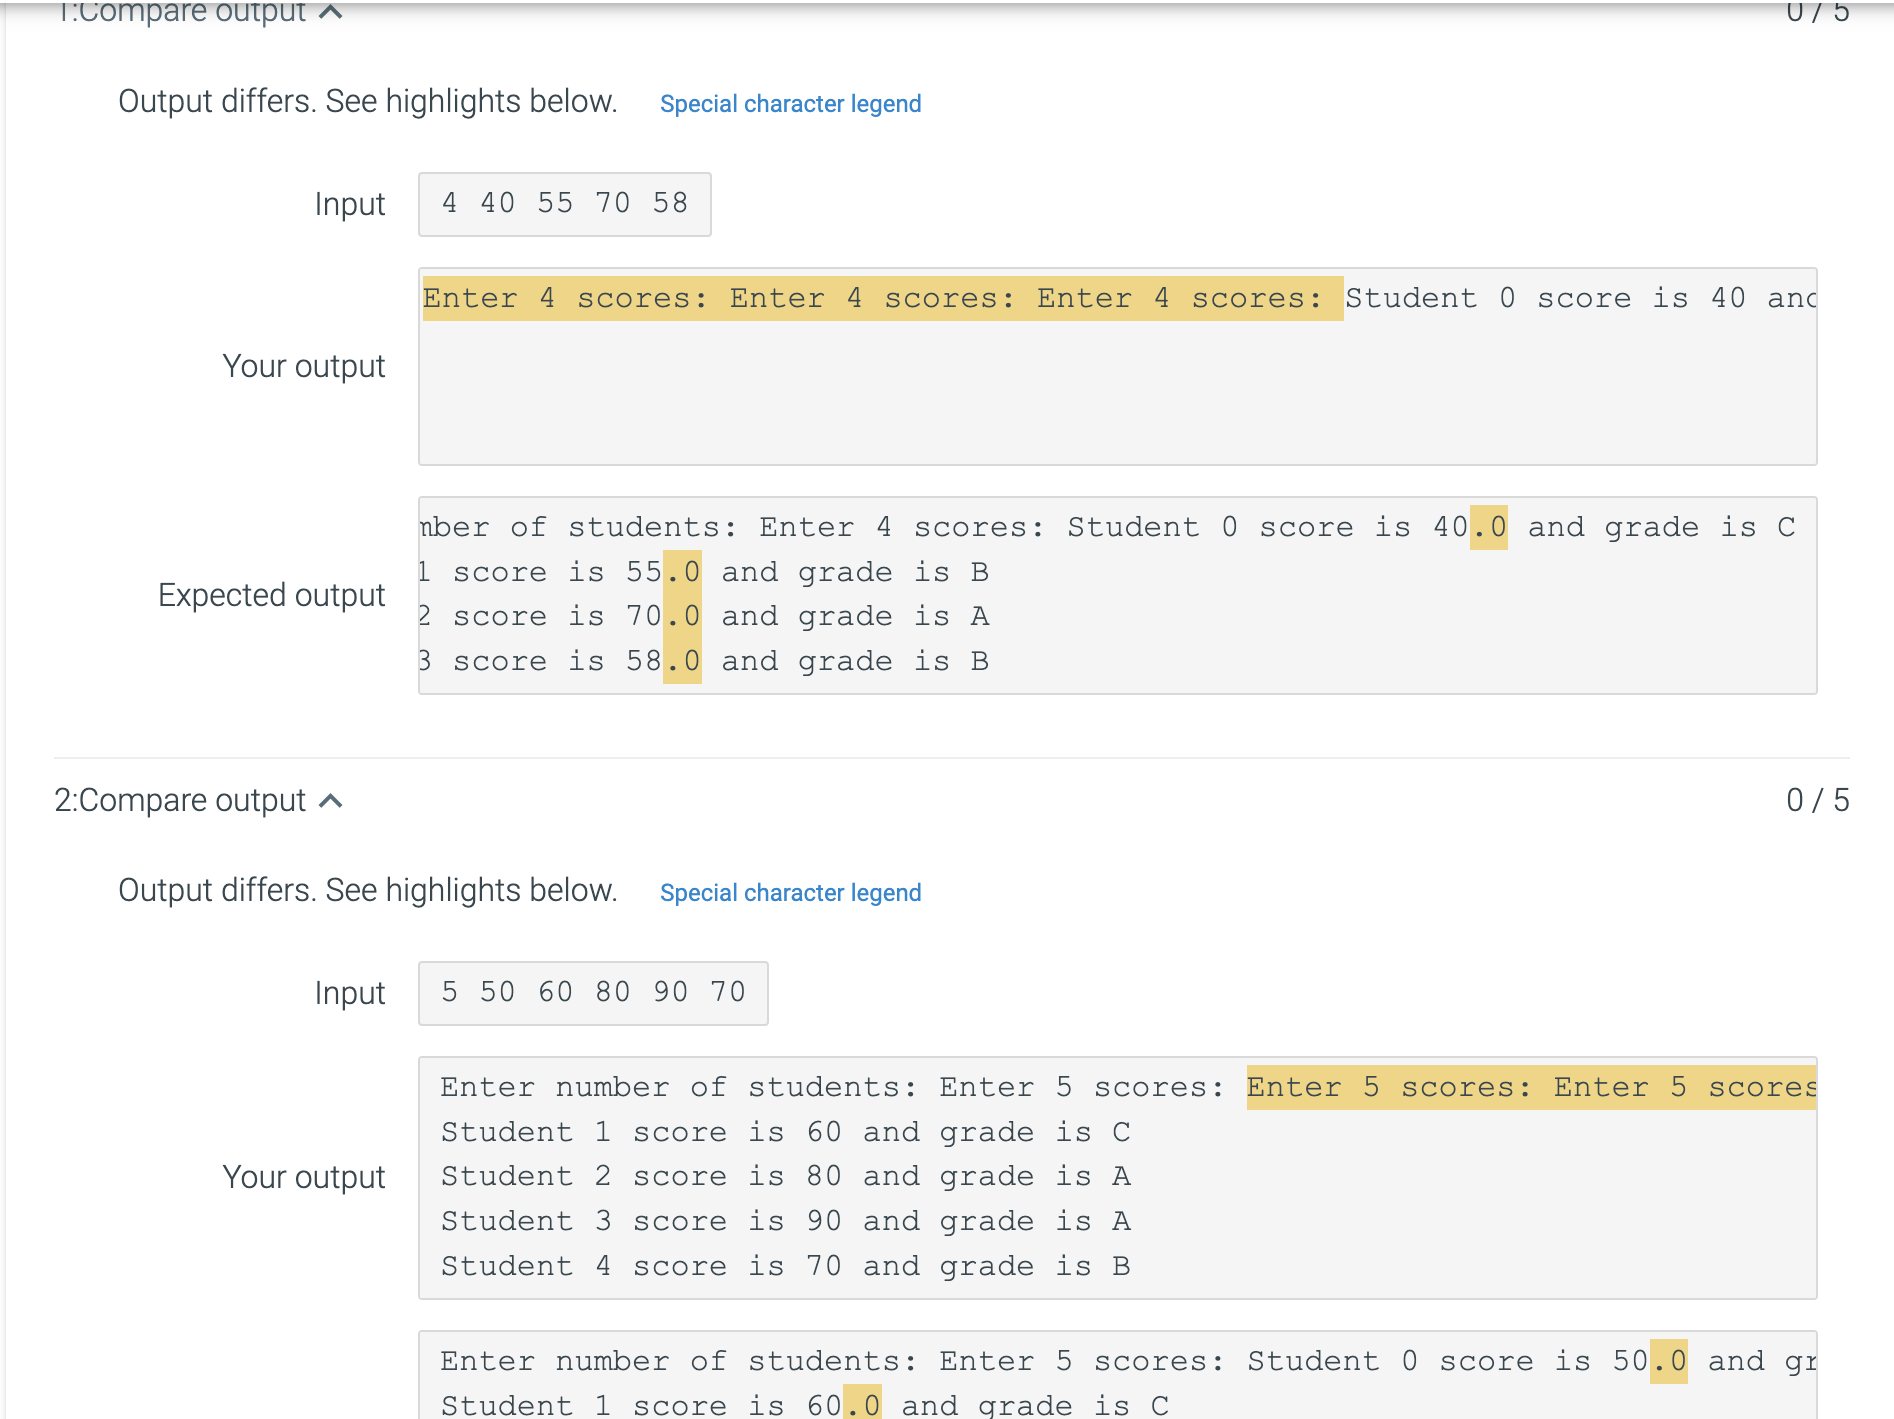1894x1419 pixels.
Task: Click the chevron beside 1:Compare output
Action: (x=329, y=13)
